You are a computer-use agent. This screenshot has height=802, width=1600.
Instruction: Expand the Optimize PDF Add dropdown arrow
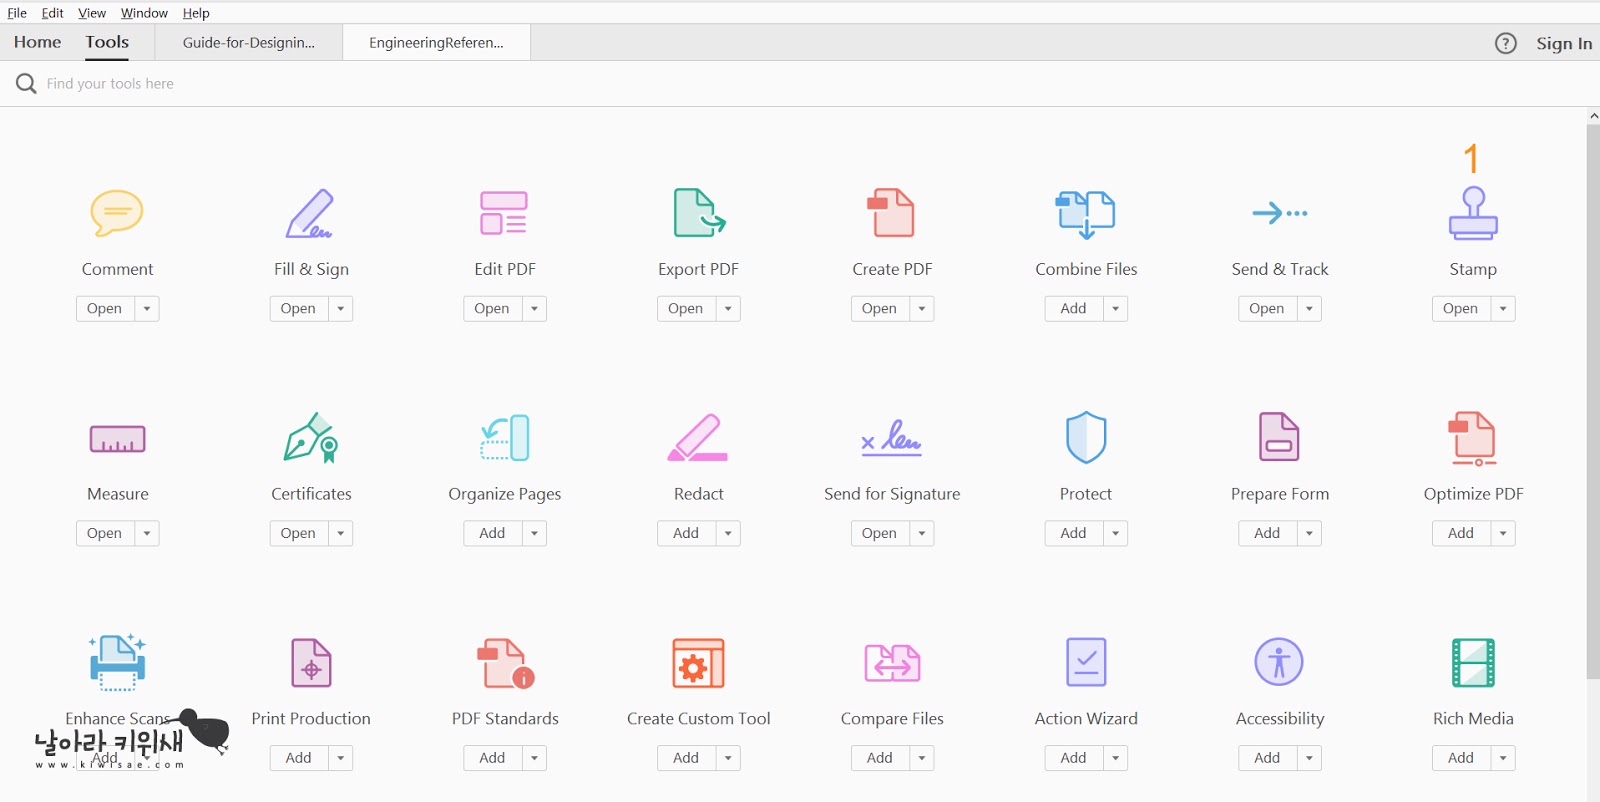click(x=1503, y=534)
